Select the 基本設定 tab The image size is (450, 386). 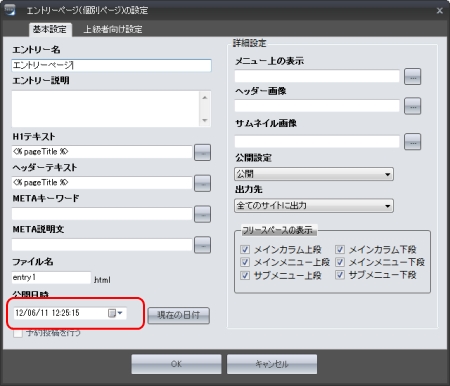click(x=49, y=29)
